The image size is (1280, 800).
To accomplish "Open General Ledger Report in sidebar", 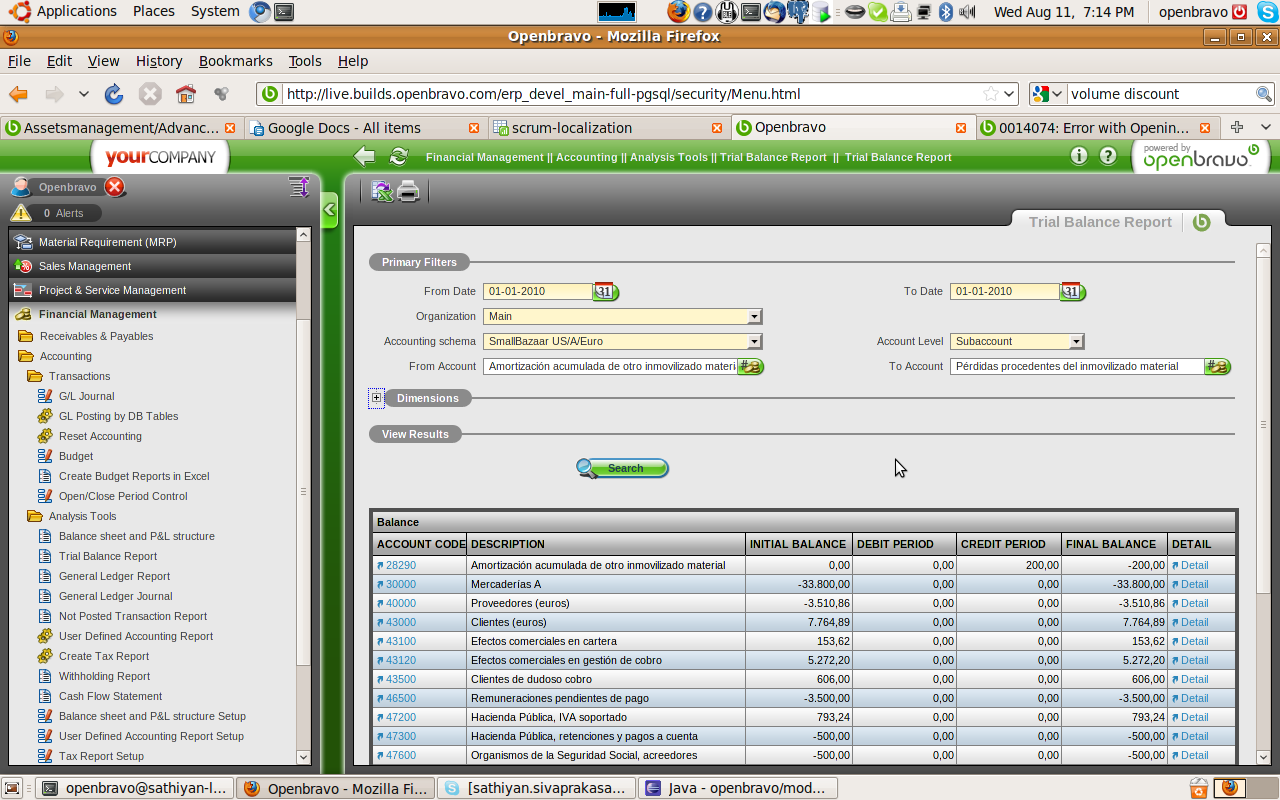I will click(114, 576).
